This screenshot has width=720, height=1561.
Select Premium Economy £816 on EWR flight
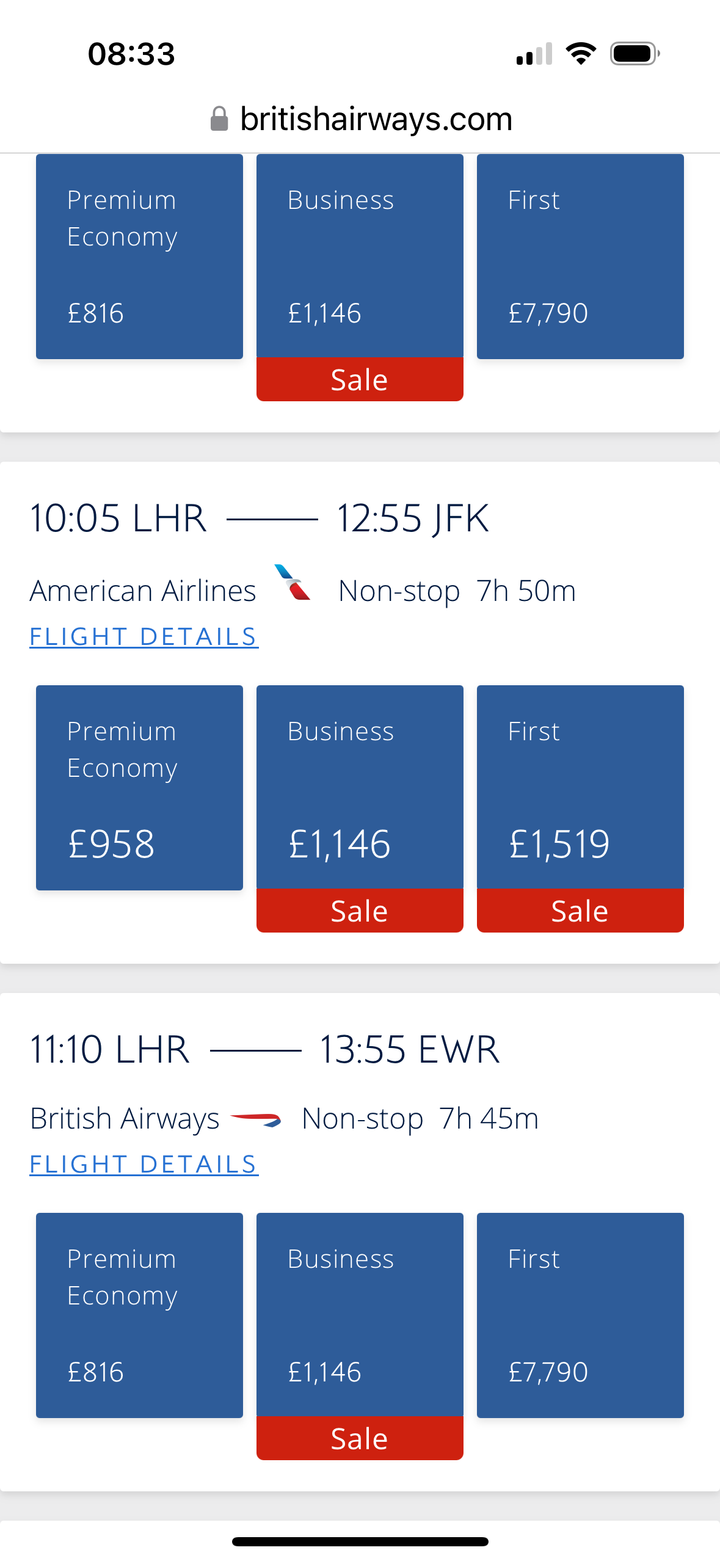[139, 1315]
